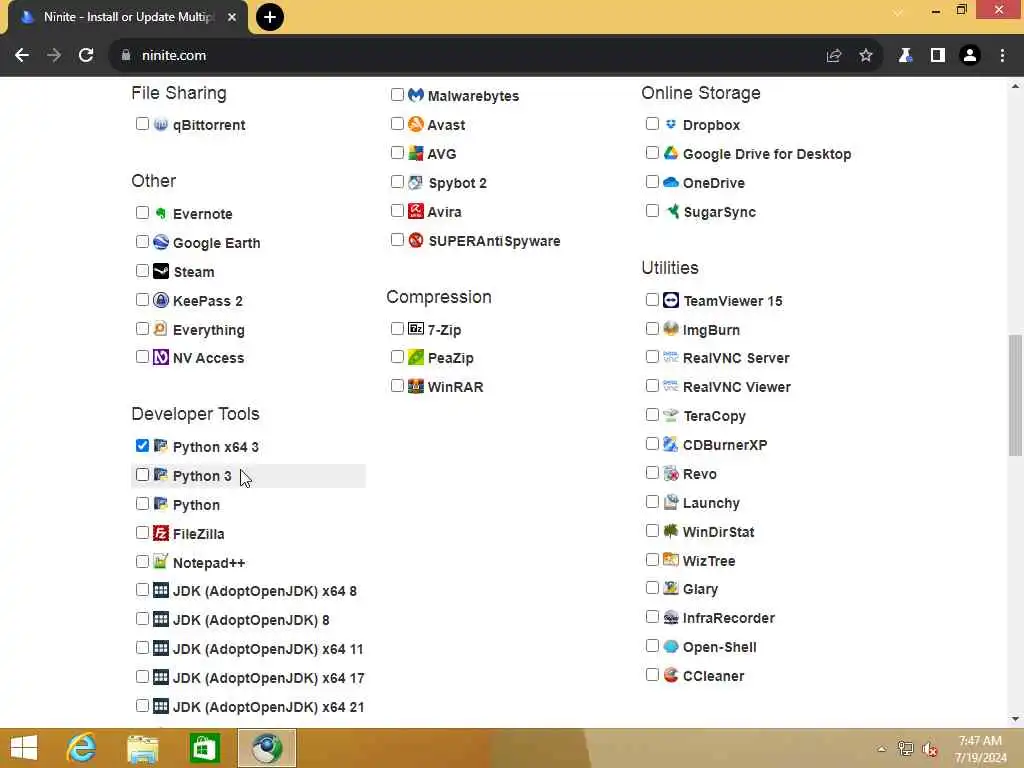Click the WinRAR books icon
Image resolution: width=1024 pixels, height=768 pixels.
416,386
